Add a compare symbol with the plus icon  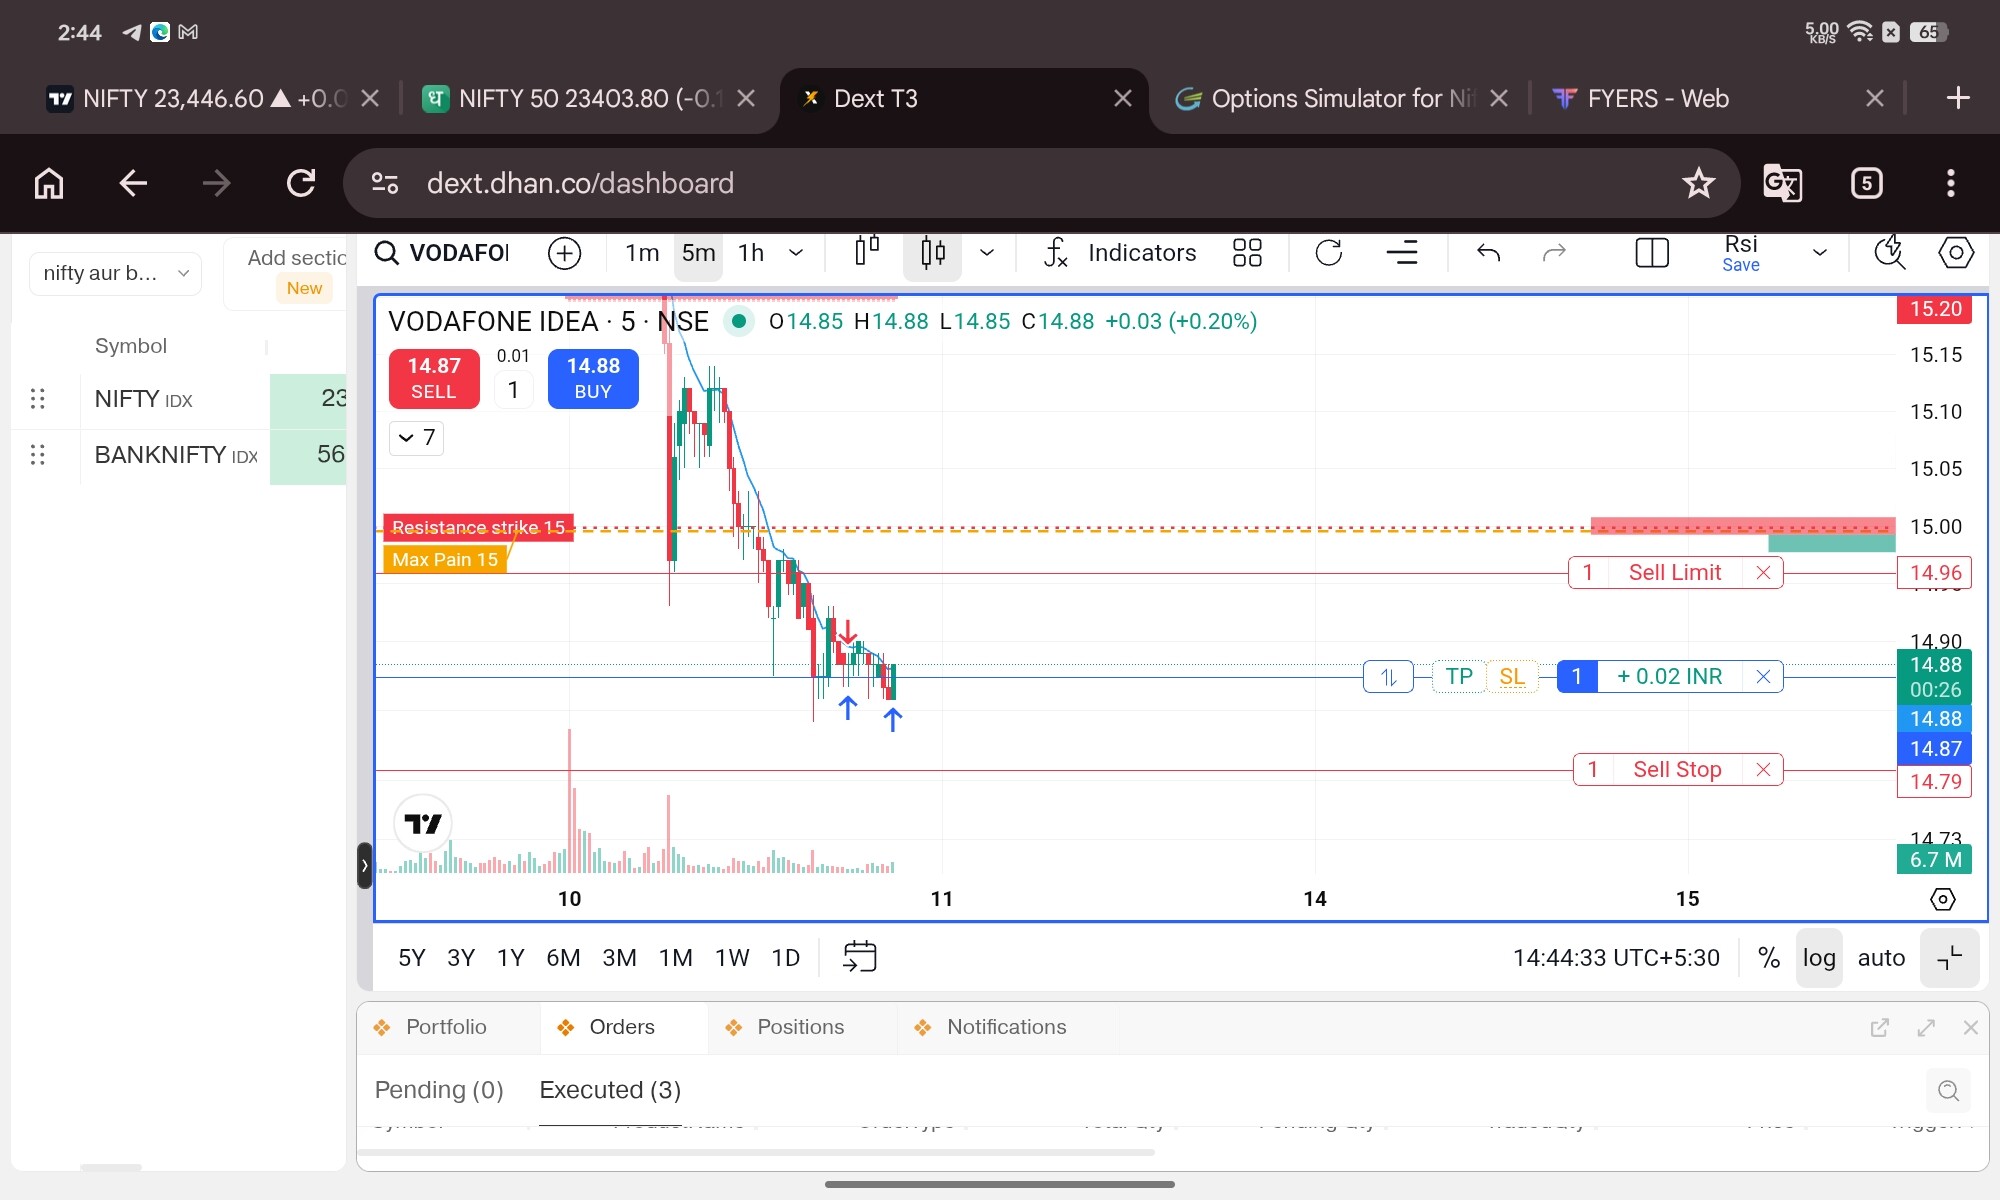point(565,253)
